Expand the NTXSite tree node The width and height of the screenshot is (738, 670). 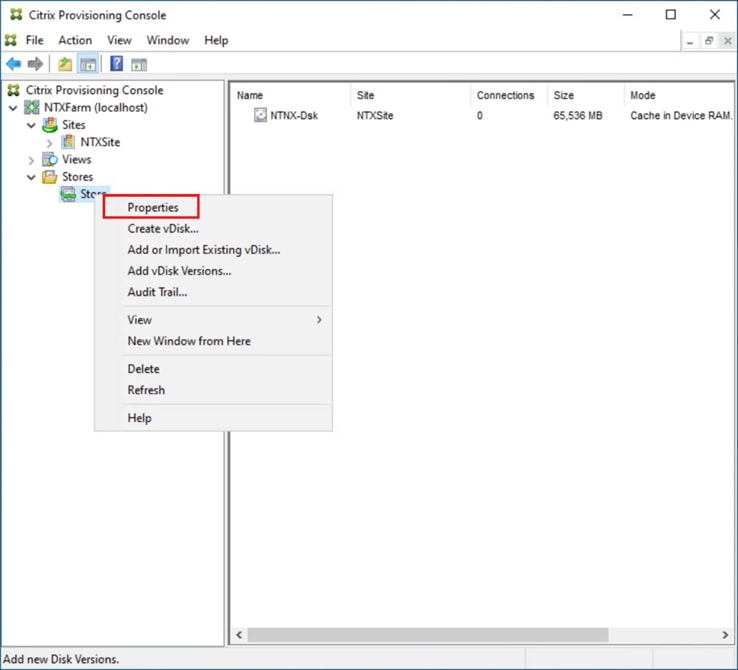click(x=49, y=143)
